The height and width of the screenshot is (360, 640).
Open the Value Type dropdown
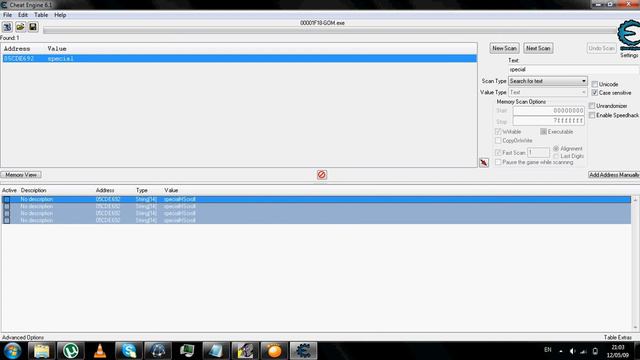[x=548, y=93]
